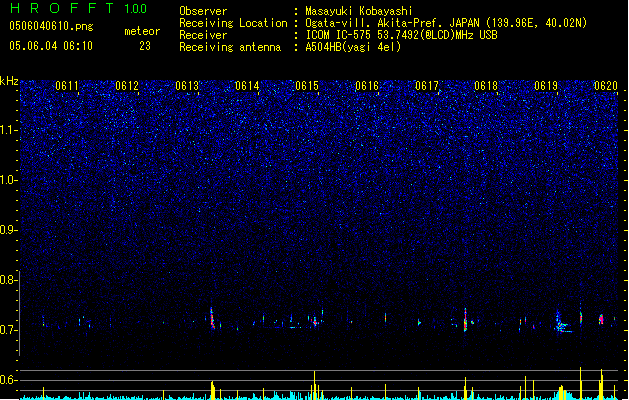Click the A504HB(yagi 4el) antenna text
The width and height of the screenshot is (629, 400).
click(353, 47)
